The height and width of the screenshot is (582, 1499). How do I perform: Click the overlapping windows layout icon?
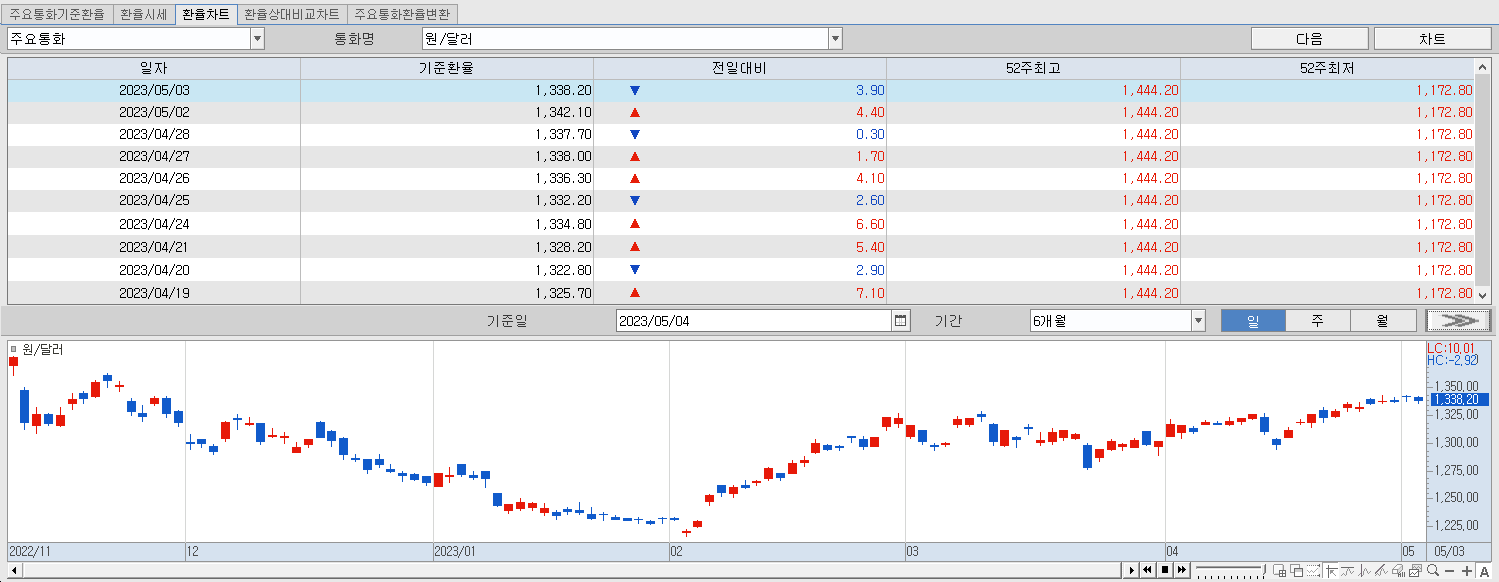(1296, 571)
